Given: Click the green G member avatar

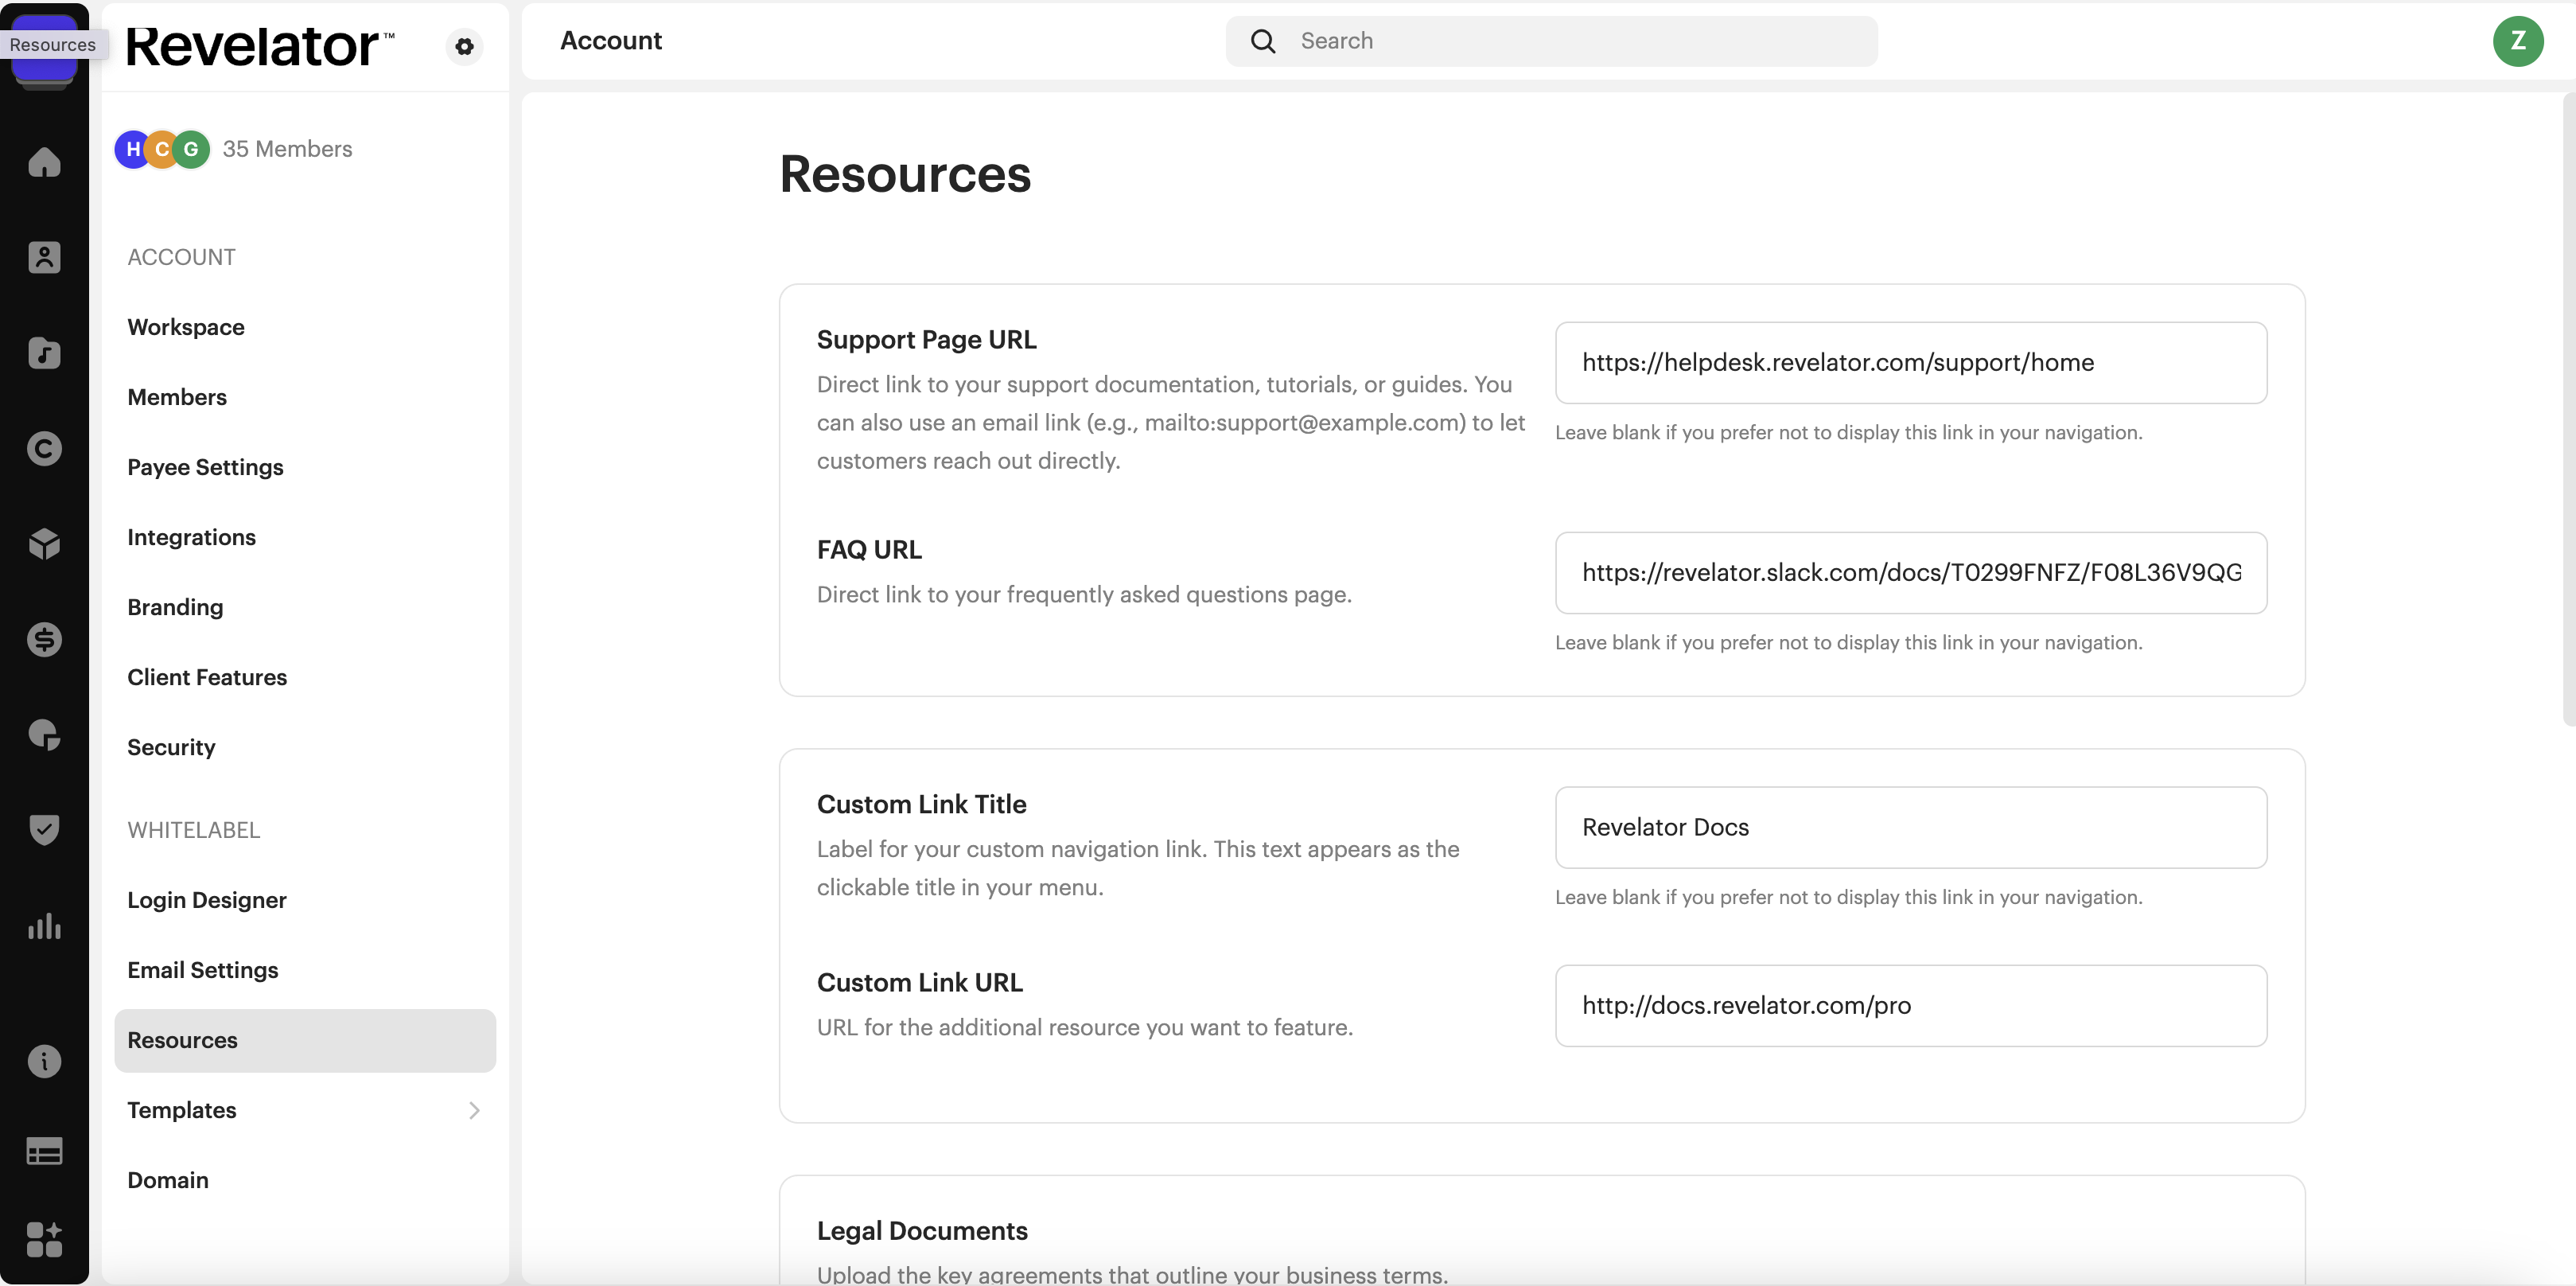Looking at the screenshot, I should pyautogui.click(x=191, y=149).
